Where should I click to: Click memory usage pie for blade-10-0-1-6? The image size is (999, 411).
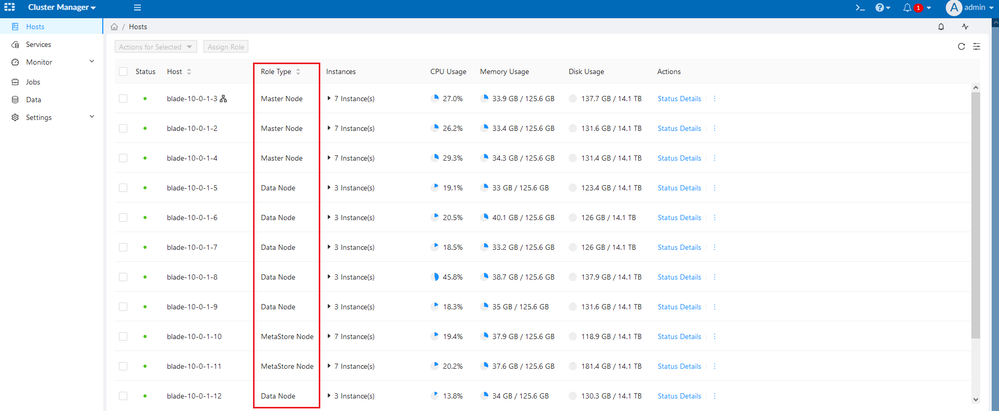(x=485, y=217)
